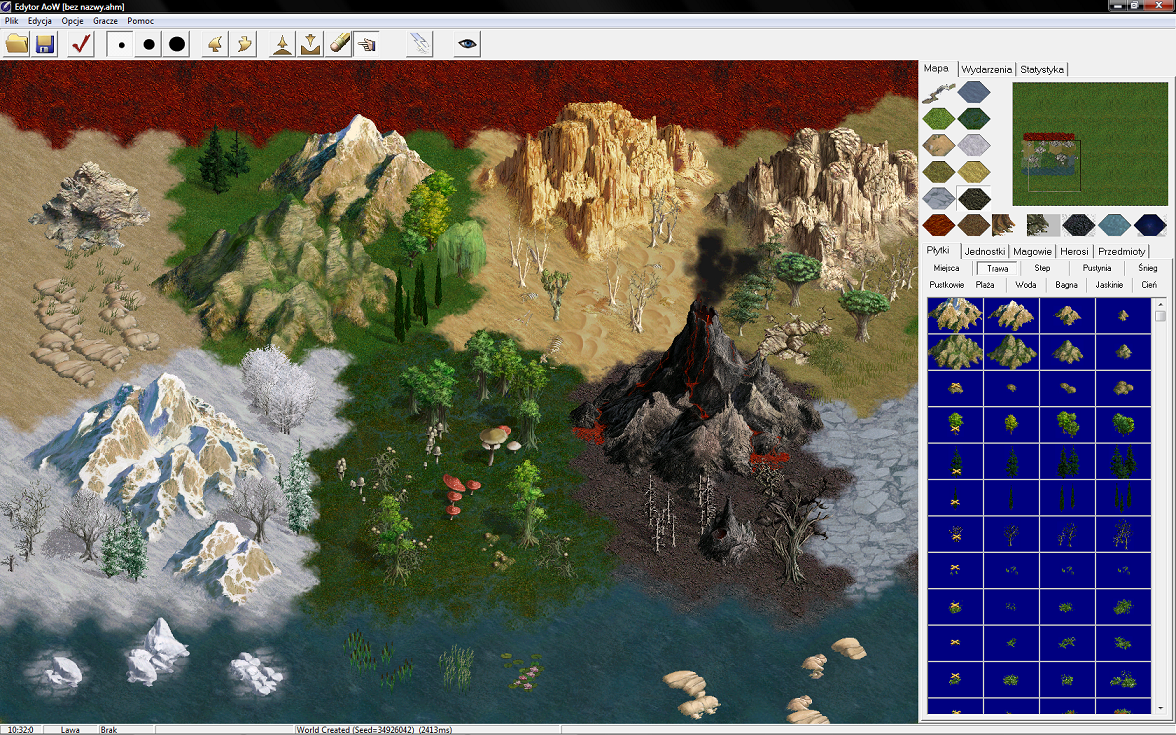Save the map using the floppy disk icon
This screenshot has height=735, width=1176.
point(45,44)
